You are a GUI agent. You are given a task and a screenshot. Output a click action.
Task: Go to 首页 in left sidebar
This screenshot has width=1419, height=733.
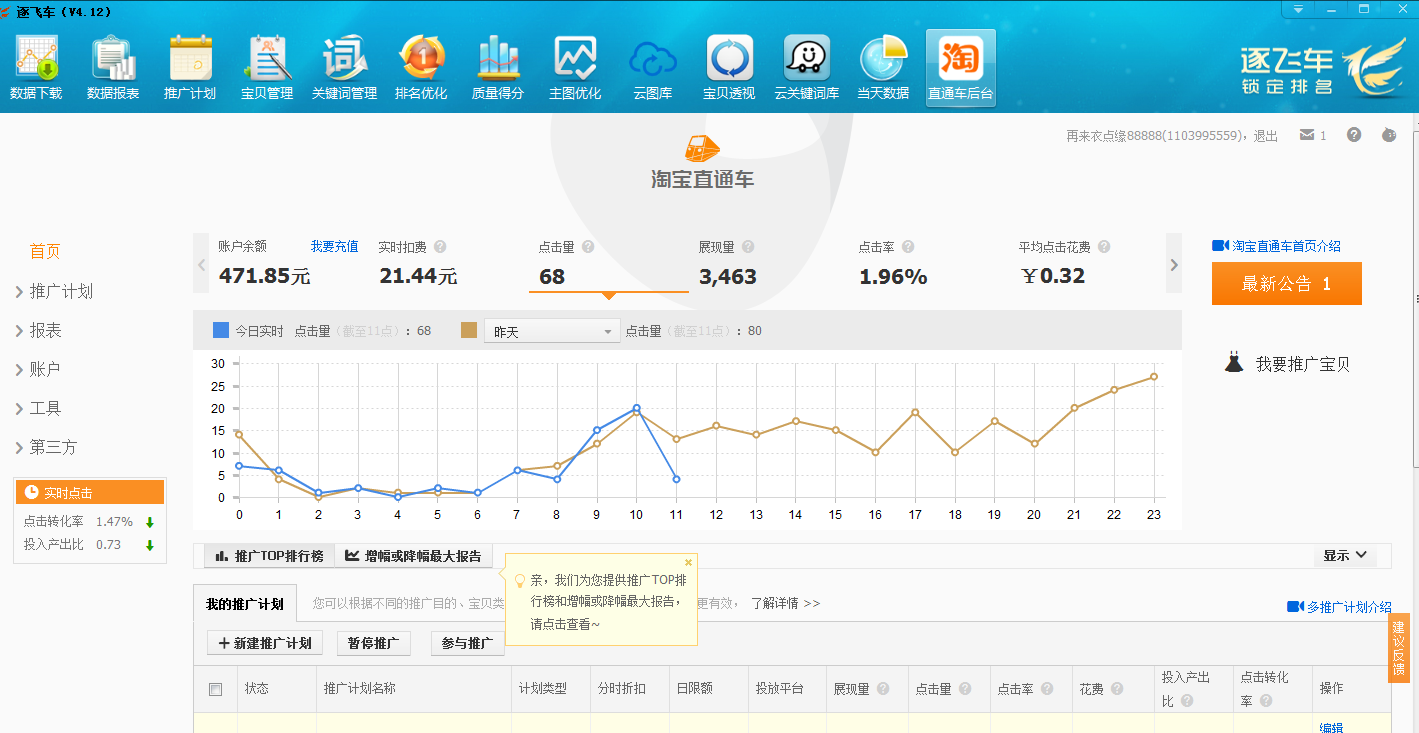(x=45, y=252)
